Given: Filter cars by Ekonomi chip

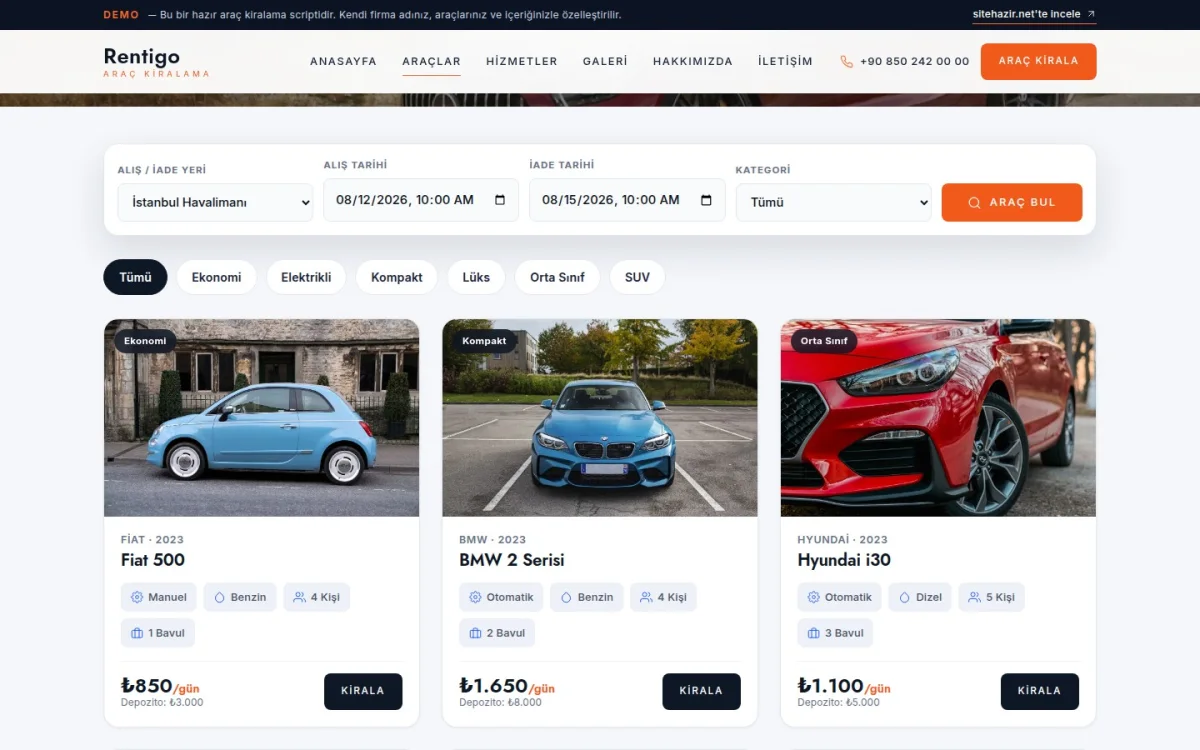Looking at the screenshot, I should tap(216, 277).
